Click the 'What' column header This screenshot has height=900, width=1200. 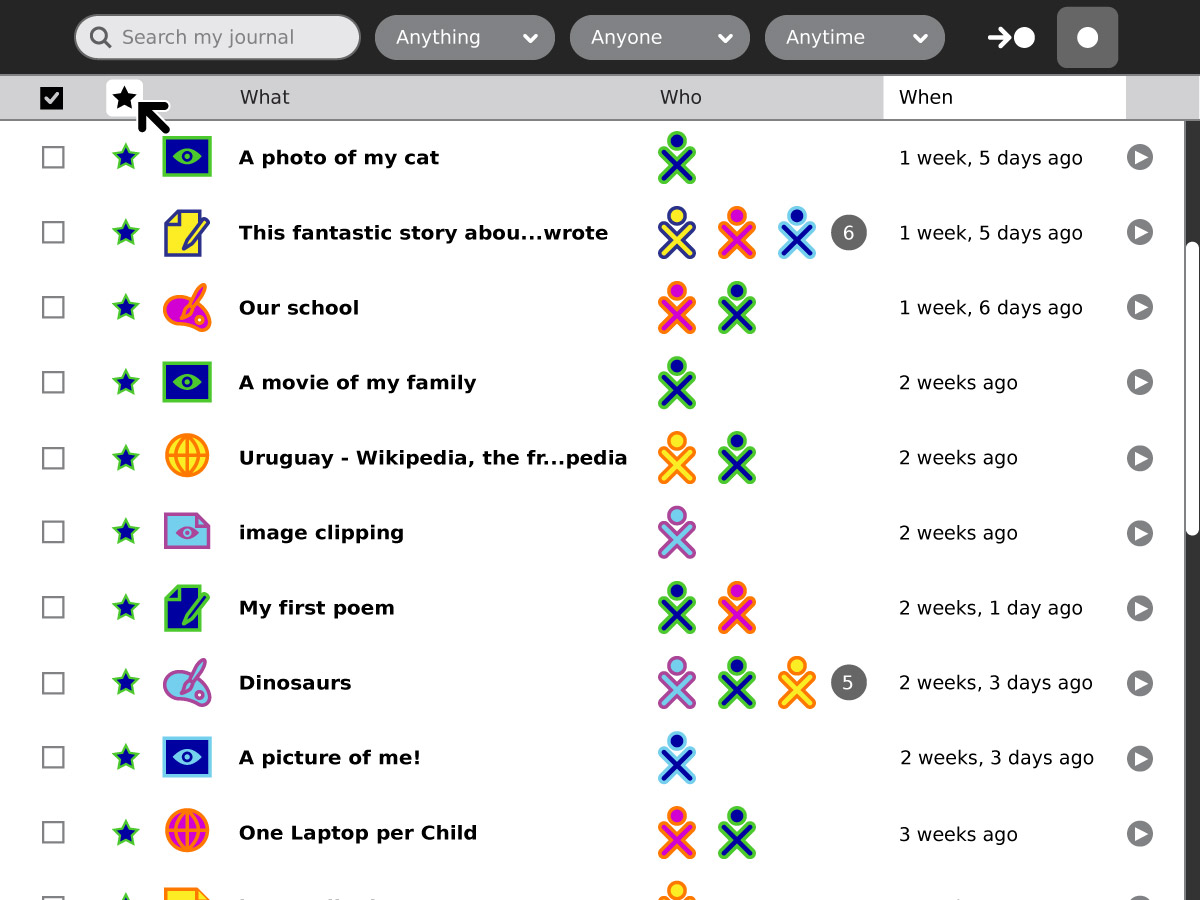(x=265, y=98)
